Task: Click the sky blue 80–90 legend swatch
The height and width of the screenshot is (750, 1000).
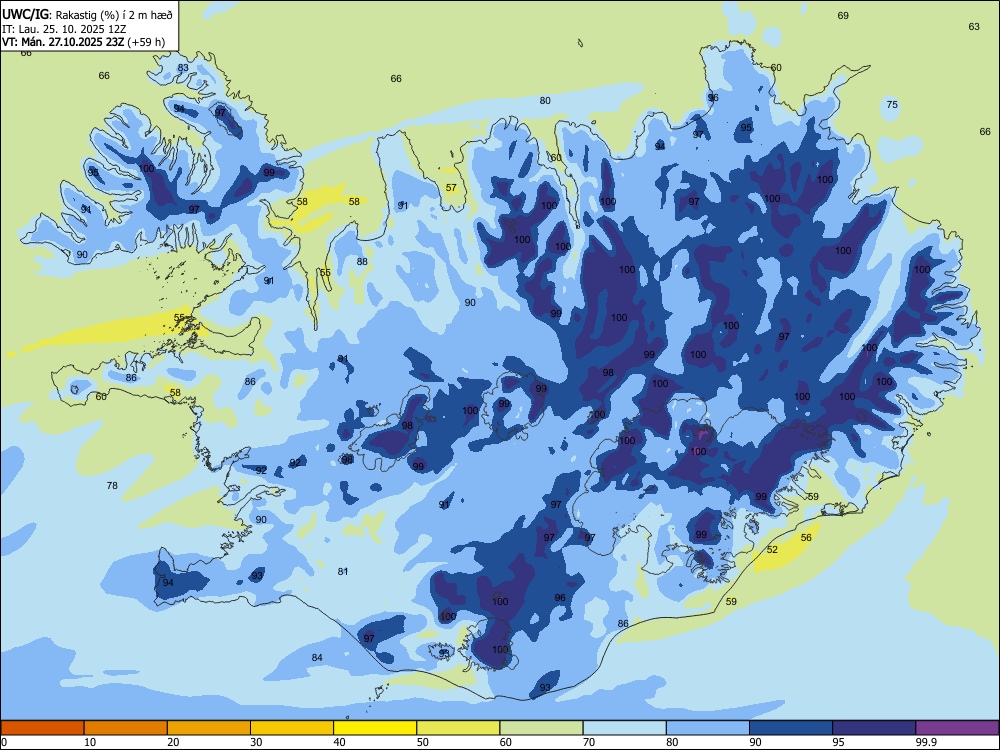Action: tap(708, 728)
